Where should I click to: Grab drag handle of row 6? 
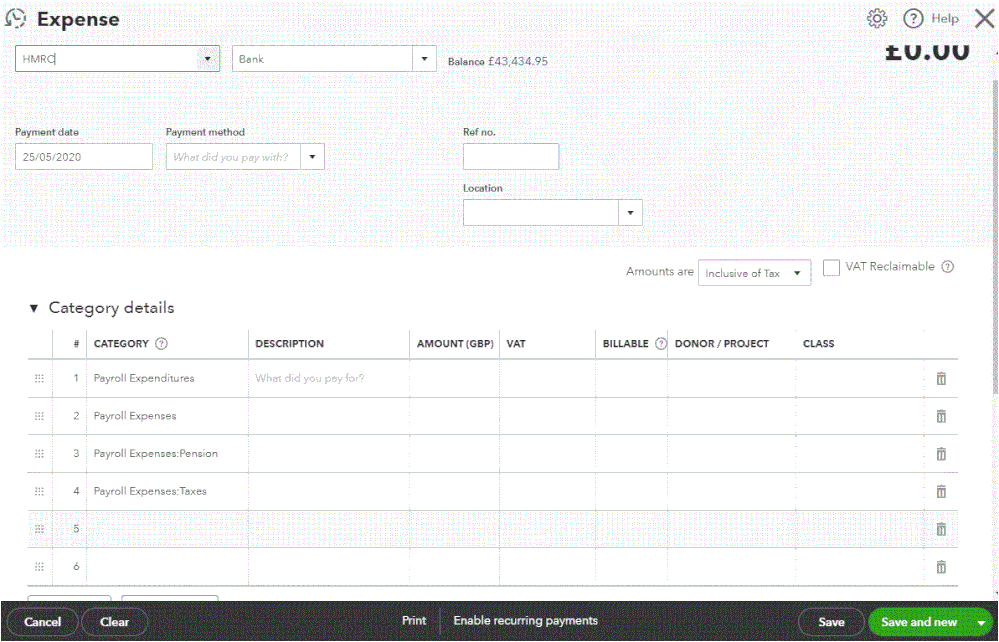(40, 566)
